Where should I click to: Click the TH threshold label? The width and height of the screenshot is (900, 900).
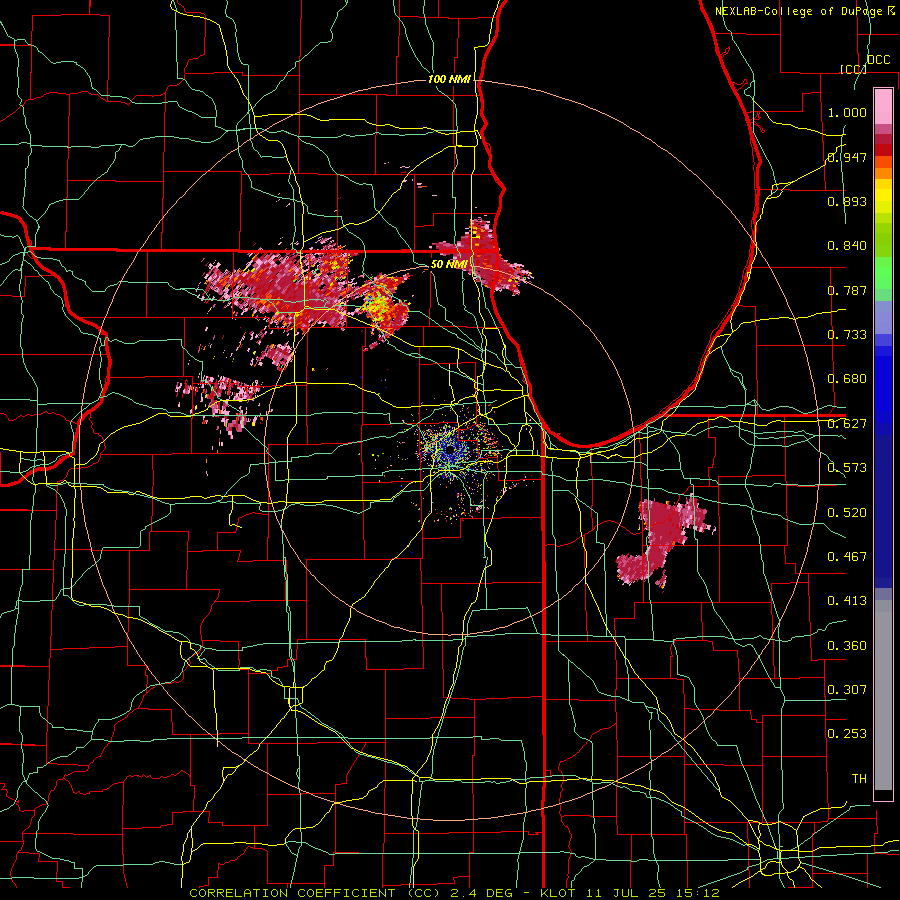coord(859,779)
